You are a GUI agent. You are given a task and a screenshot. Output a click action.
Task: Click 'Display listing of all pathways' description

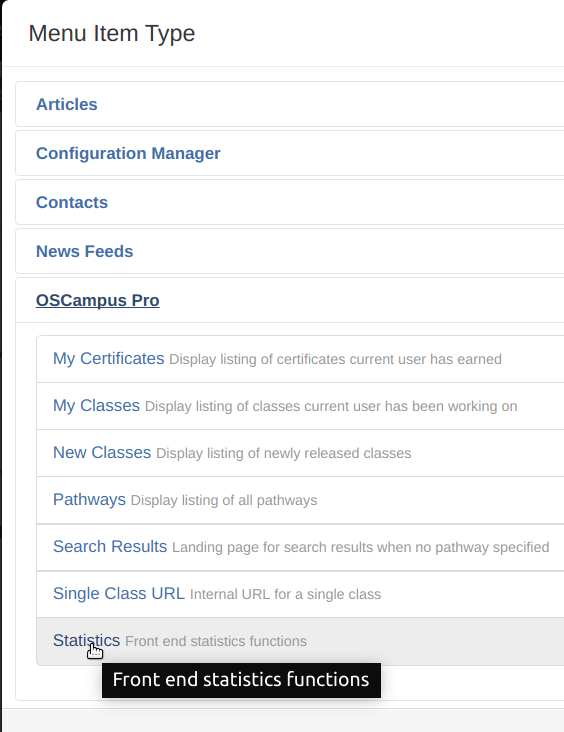(224, 500)
